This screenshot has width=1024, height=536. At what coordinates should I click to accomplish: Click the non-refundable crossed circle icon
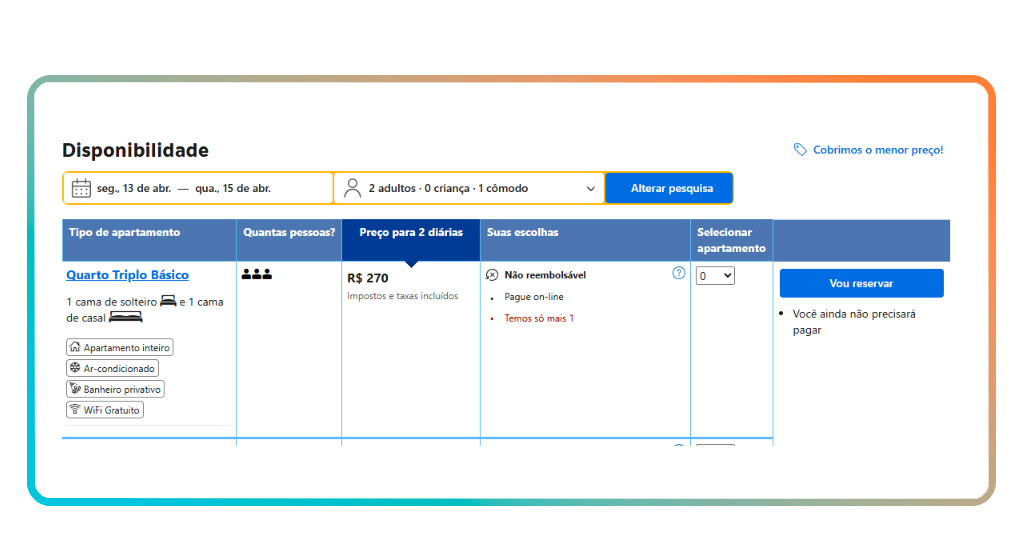tap(492, 275)
